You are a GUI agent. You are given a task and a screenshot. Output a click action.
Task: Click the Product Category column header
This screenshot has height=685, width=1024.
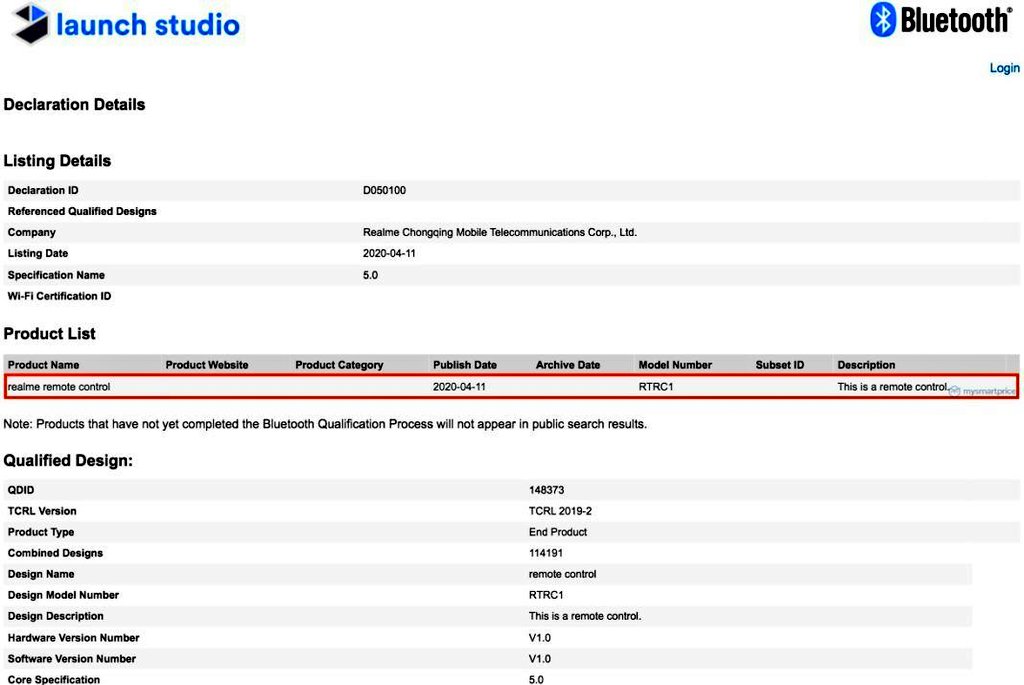(339, 365)
